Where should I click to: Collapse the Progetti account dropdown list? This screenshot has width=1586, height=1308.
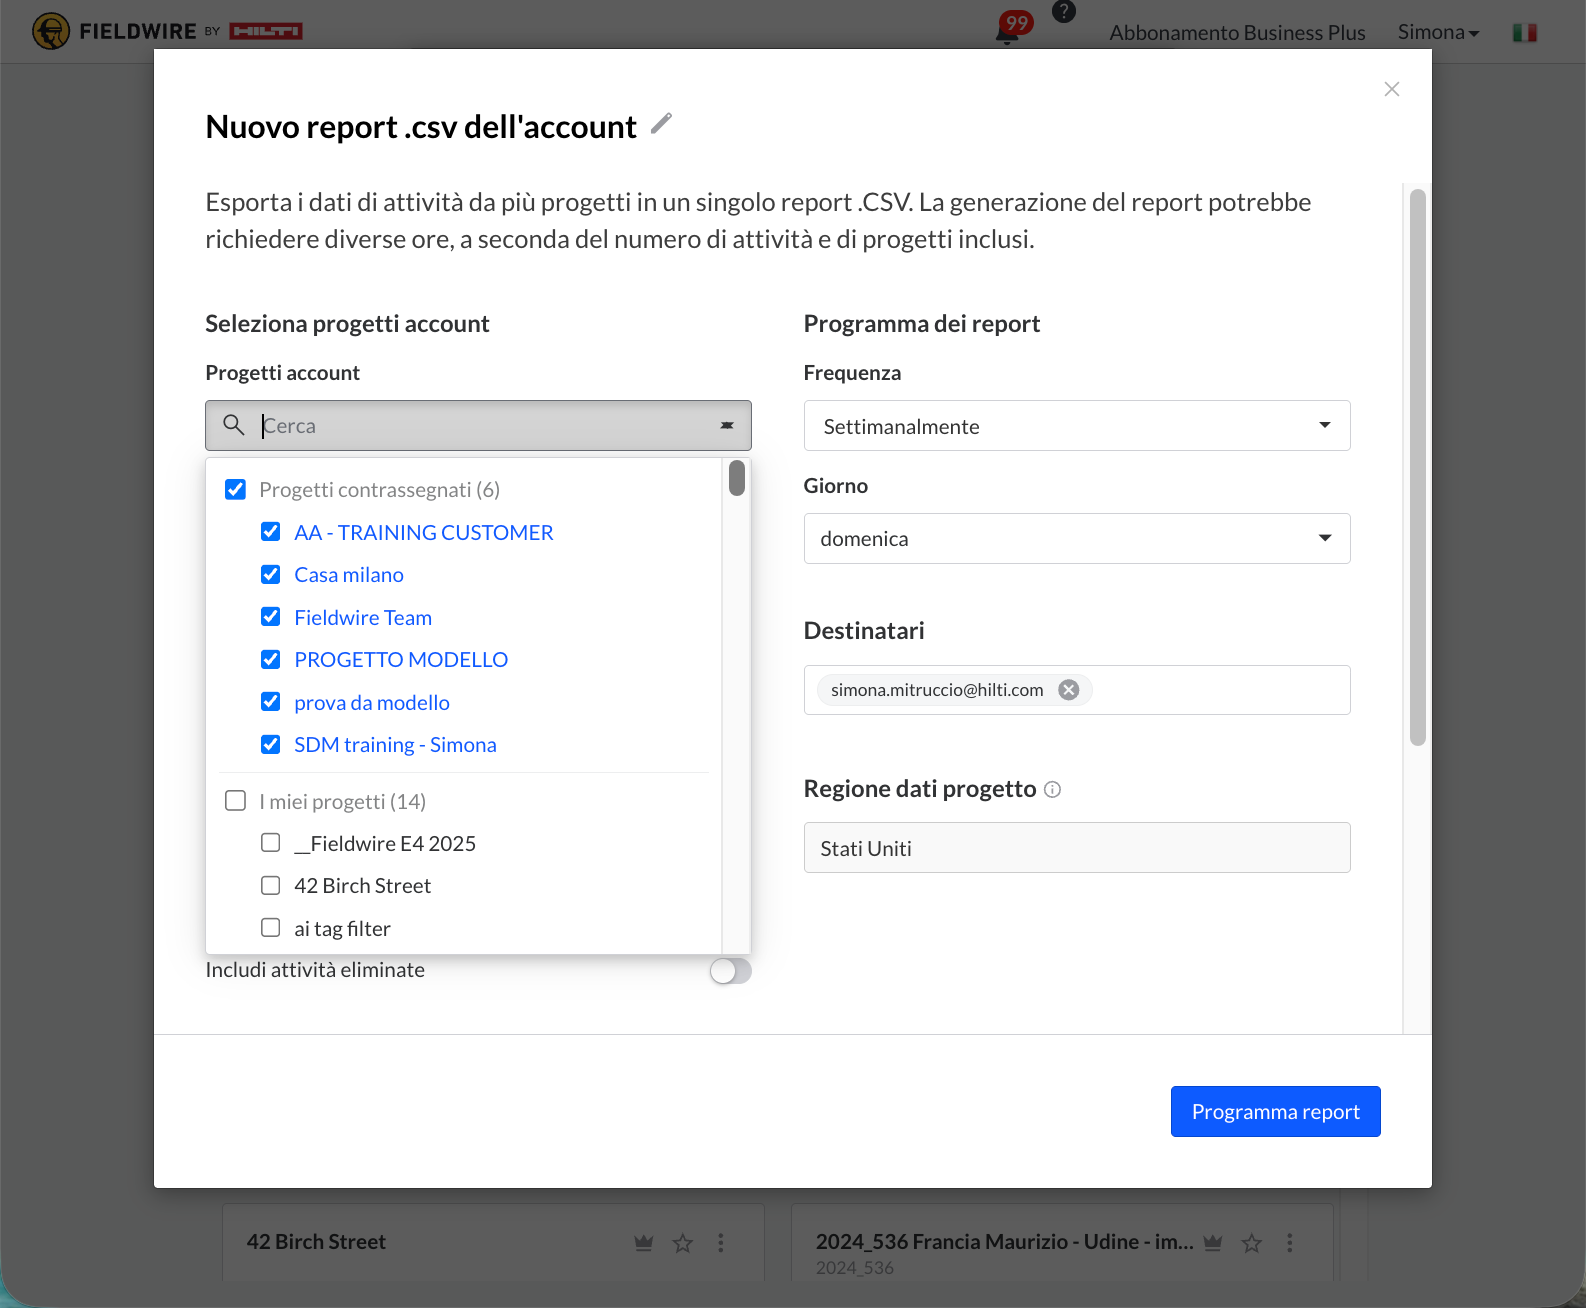click(727, 426)
